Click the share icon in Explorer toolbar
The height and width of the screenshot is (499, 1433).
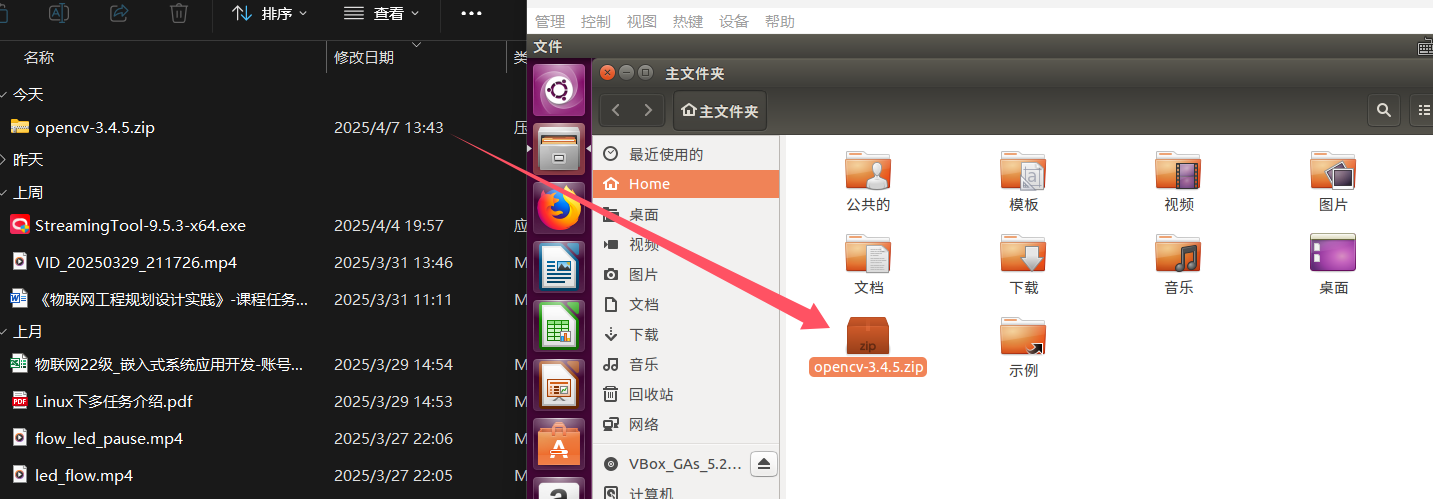[118, 13]
